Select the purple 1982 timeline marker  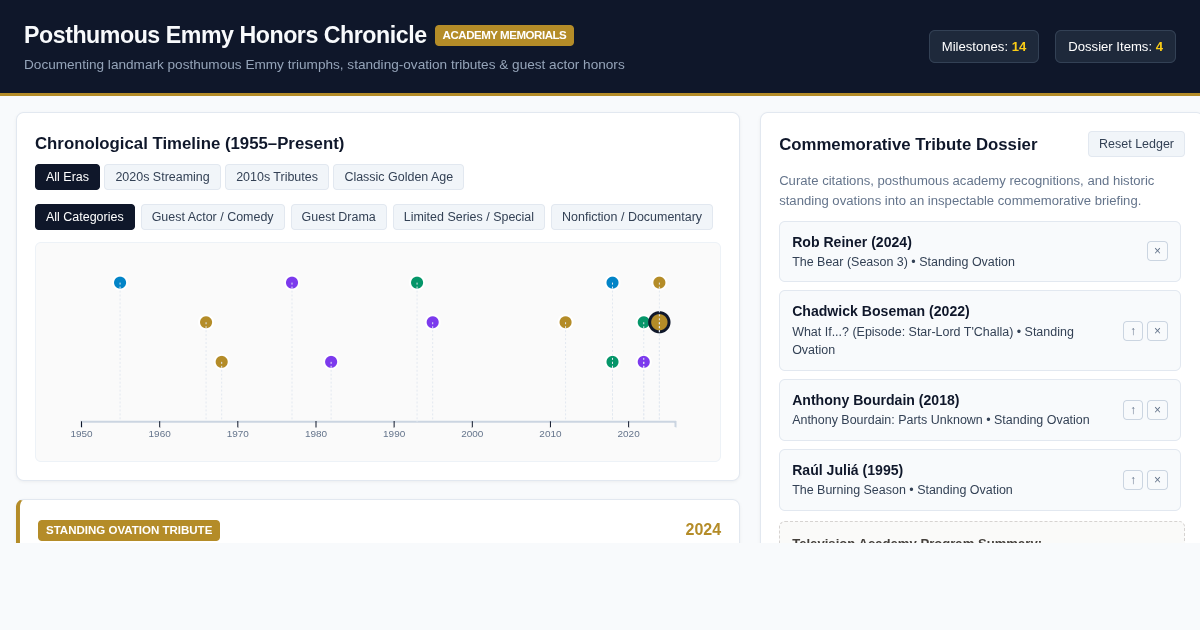tap(331, 362)
